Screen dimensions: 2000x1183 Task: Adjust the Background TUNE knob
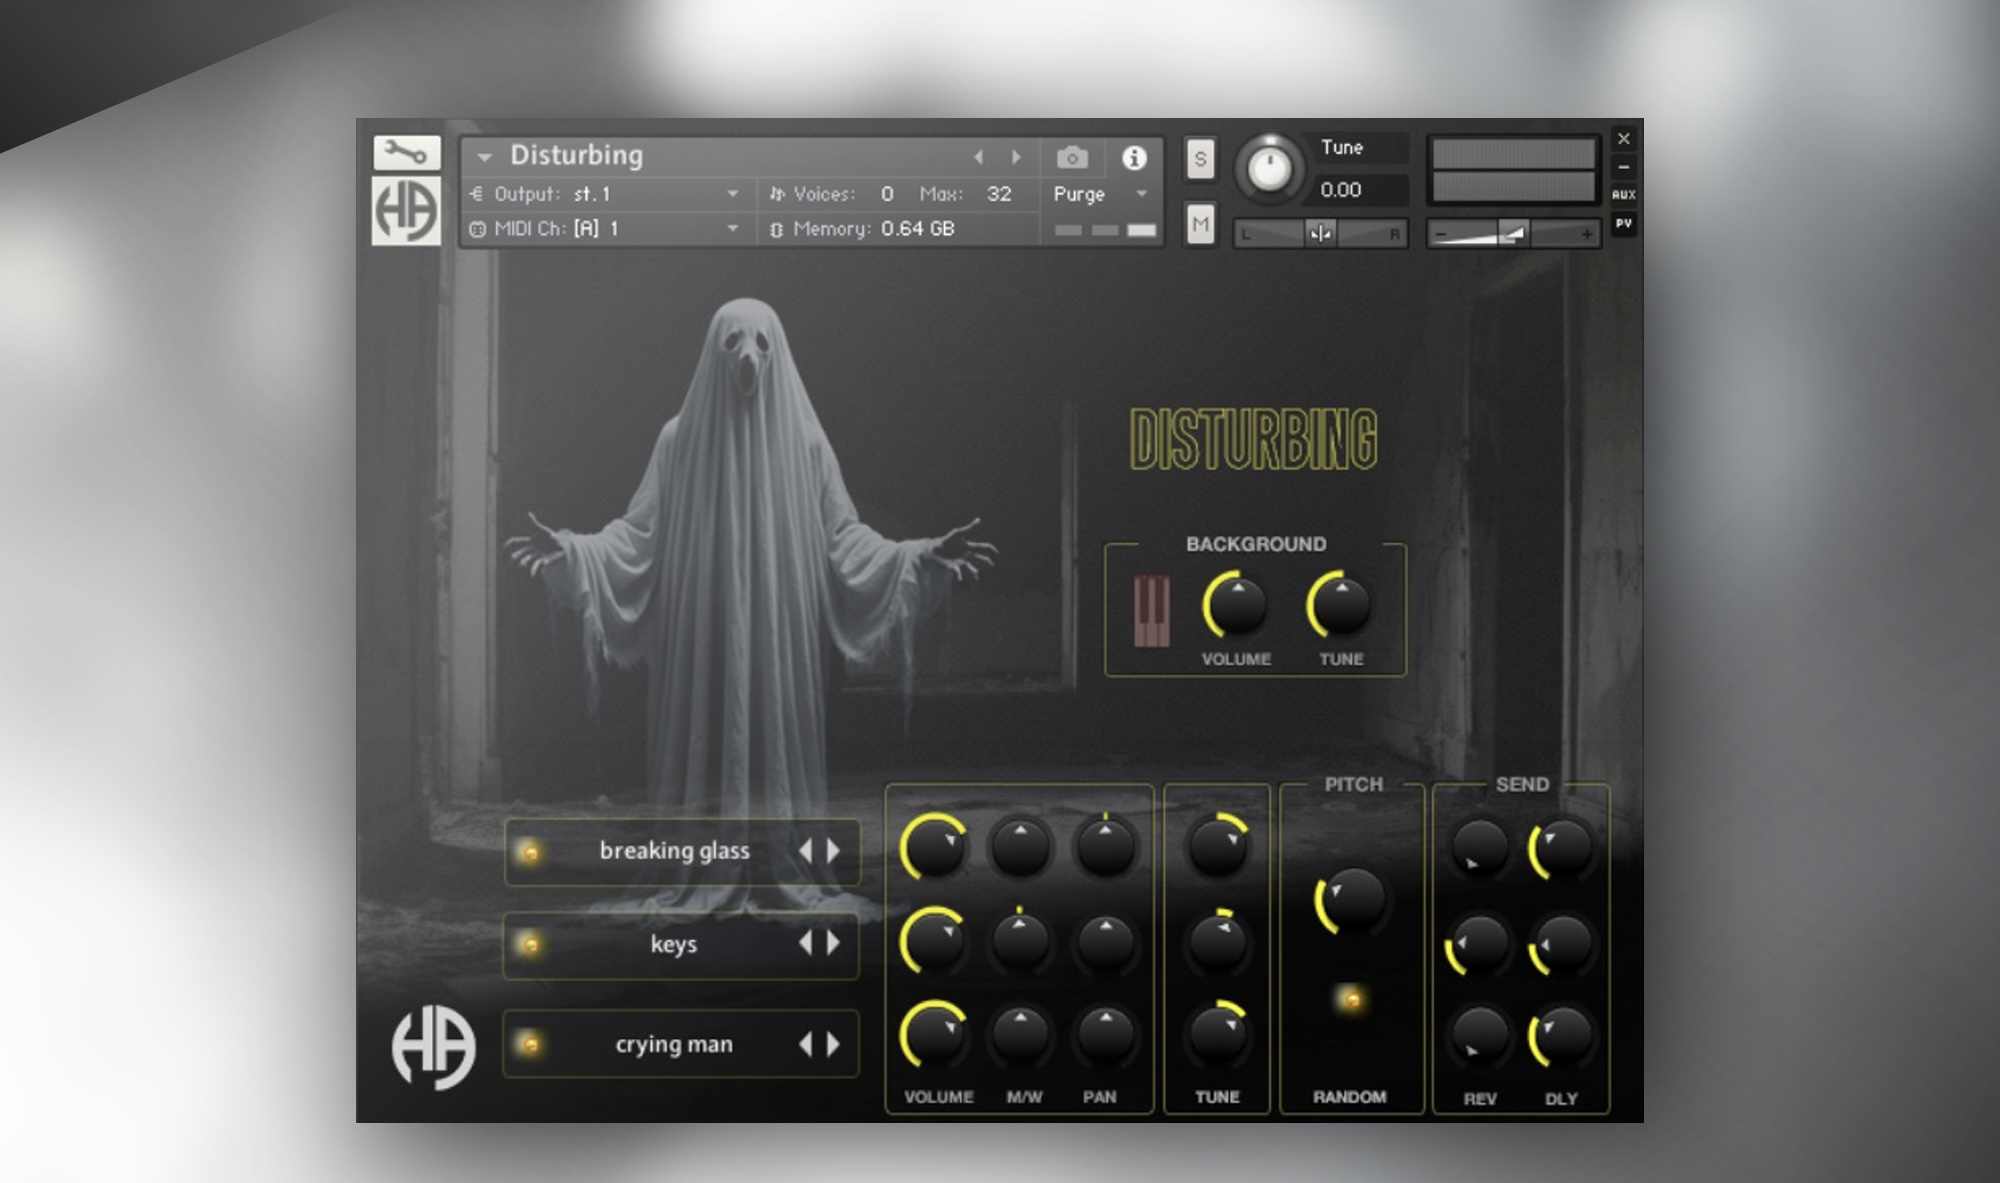tap(1341, 605)
